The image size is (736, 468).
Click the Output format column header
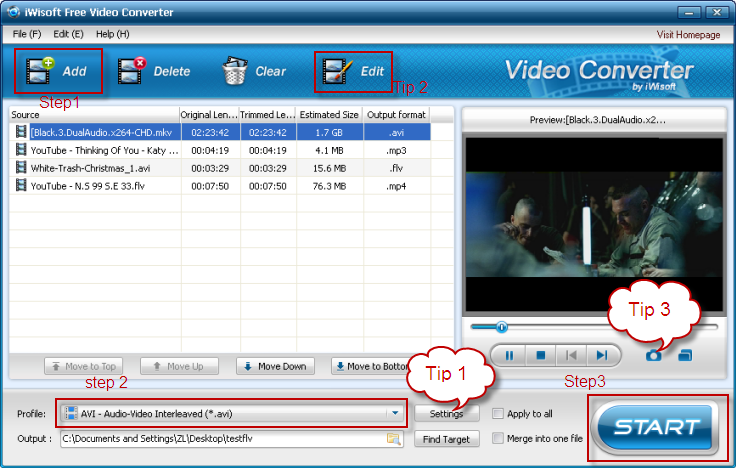396,115
